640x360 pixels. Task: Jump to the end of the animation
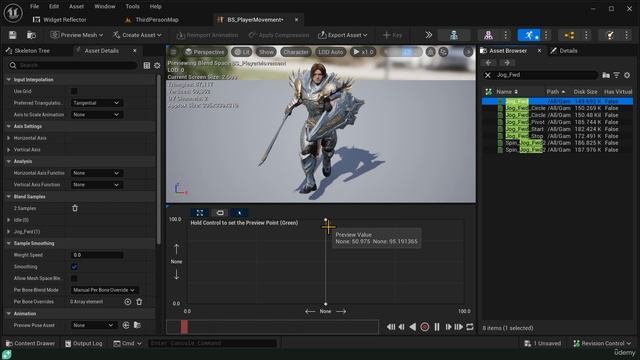(x=458, y=327)
